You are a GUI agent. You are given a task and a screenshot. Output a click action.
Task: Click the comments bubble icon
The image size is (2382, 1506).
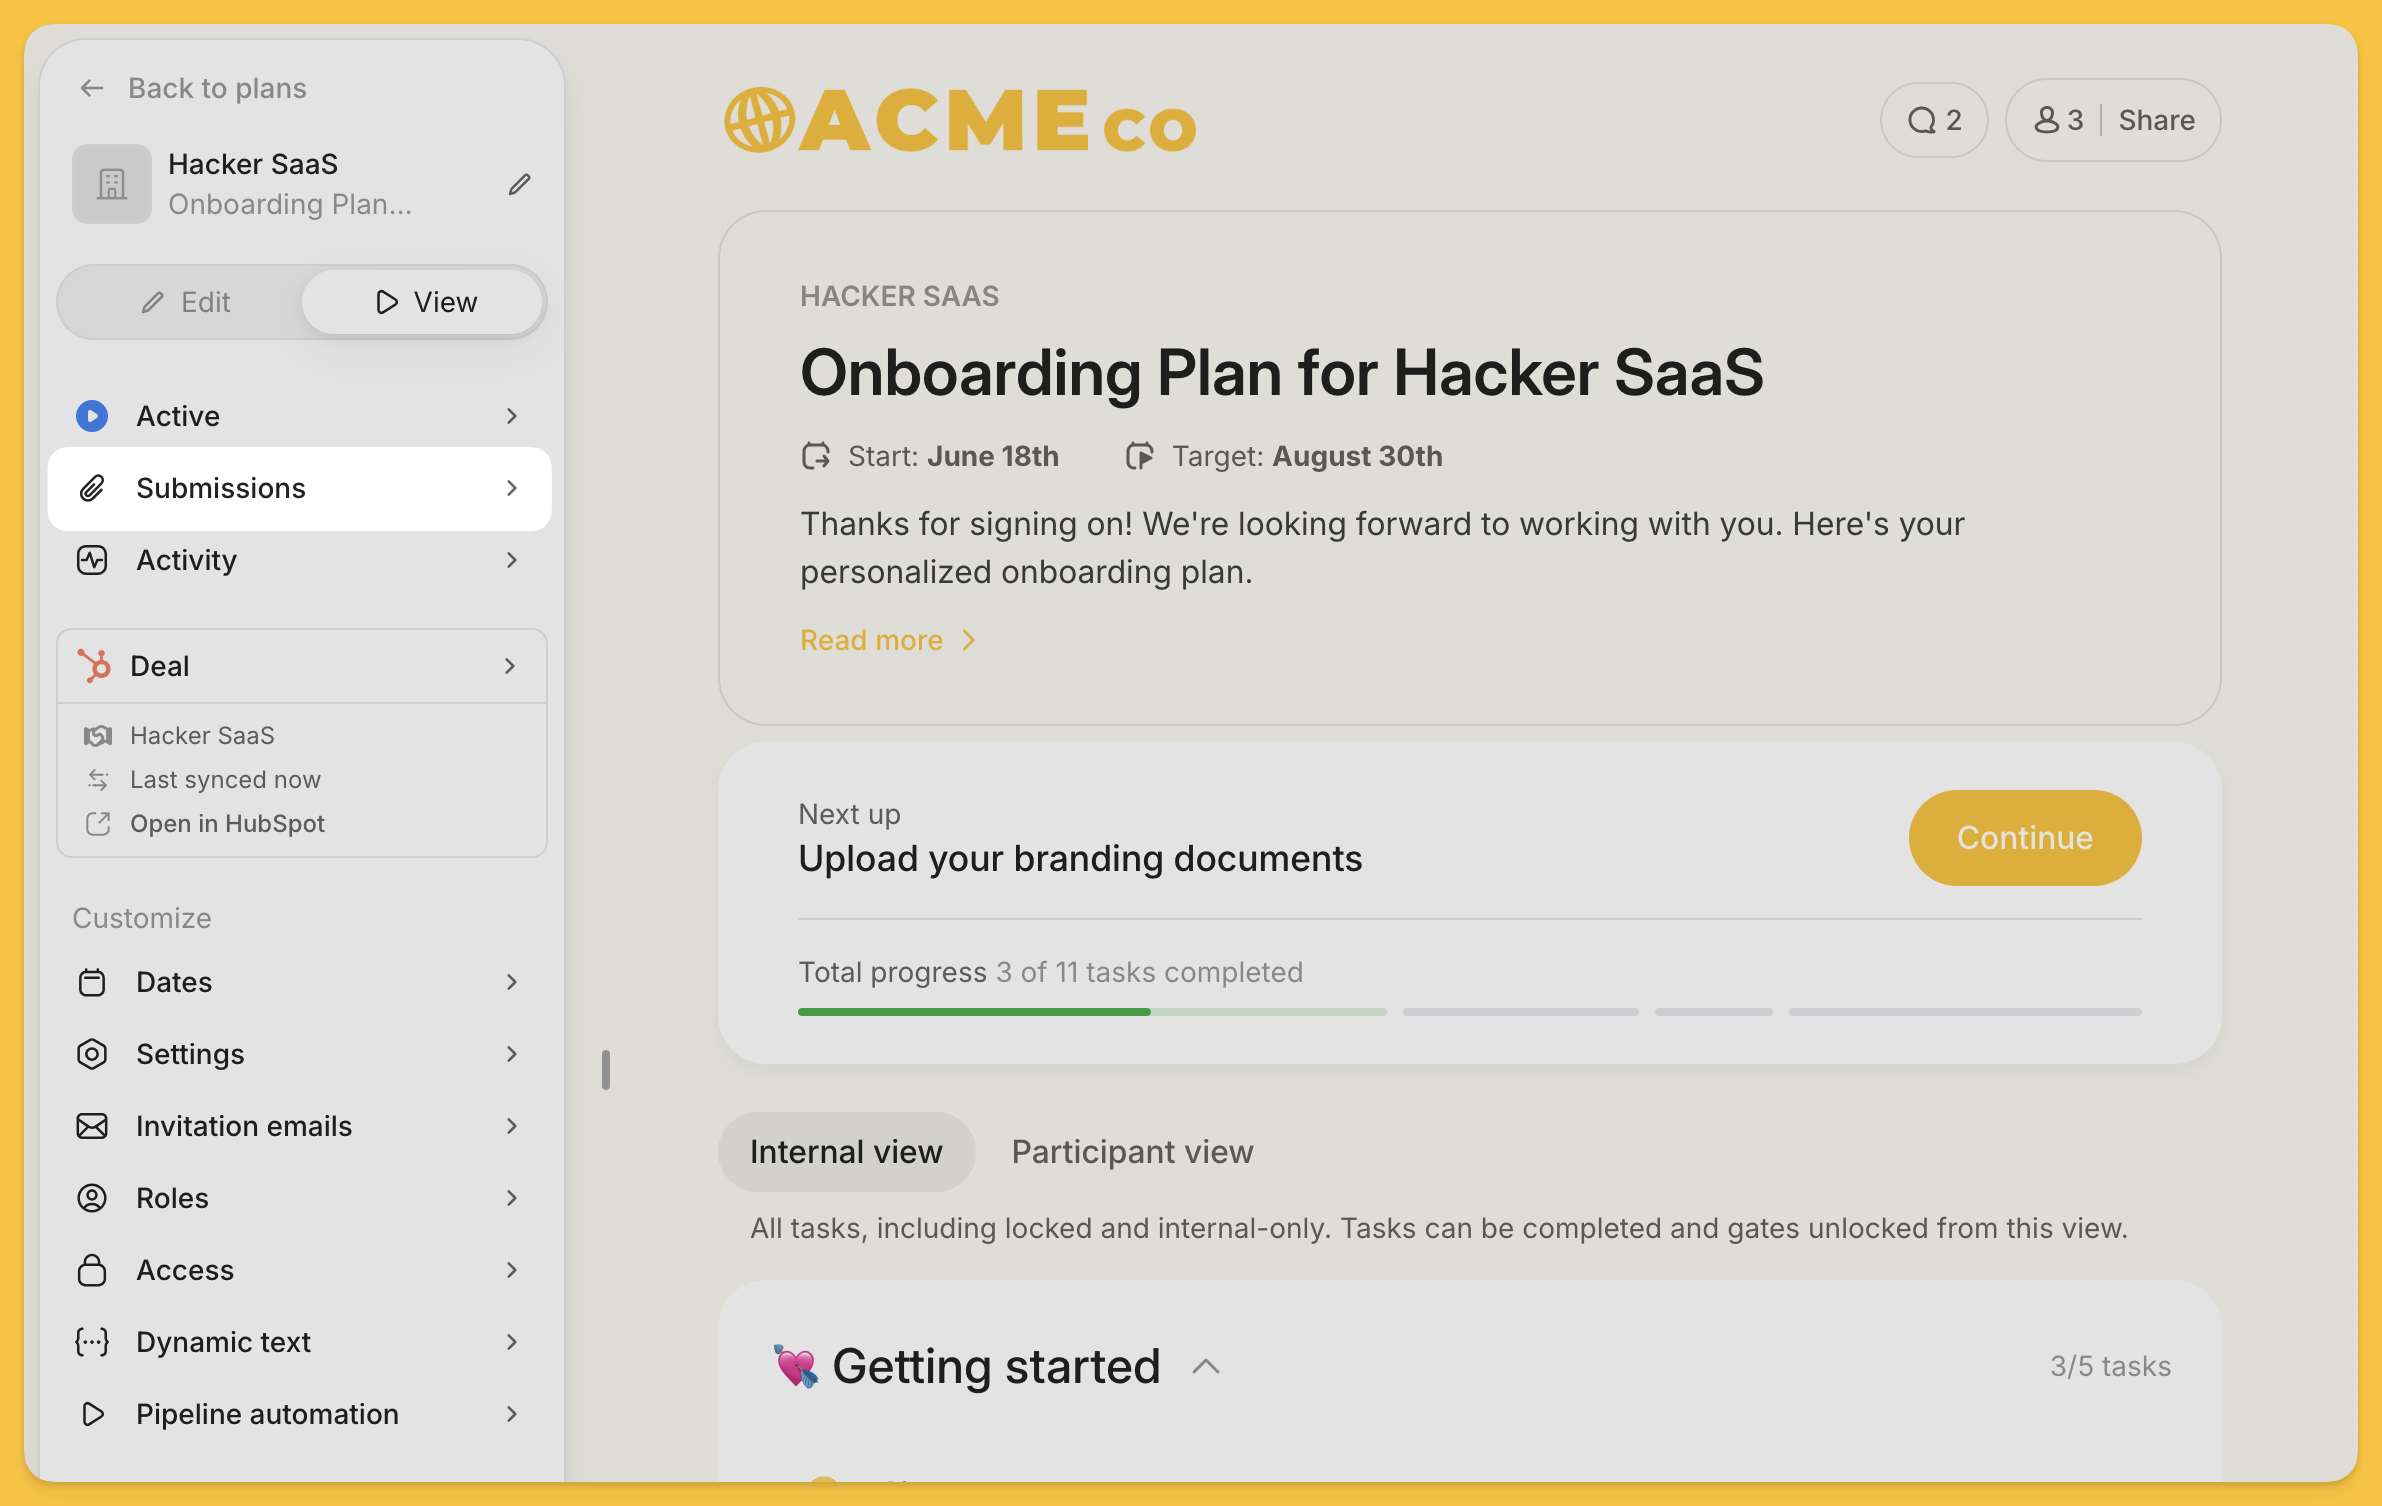coord(1921,121)
